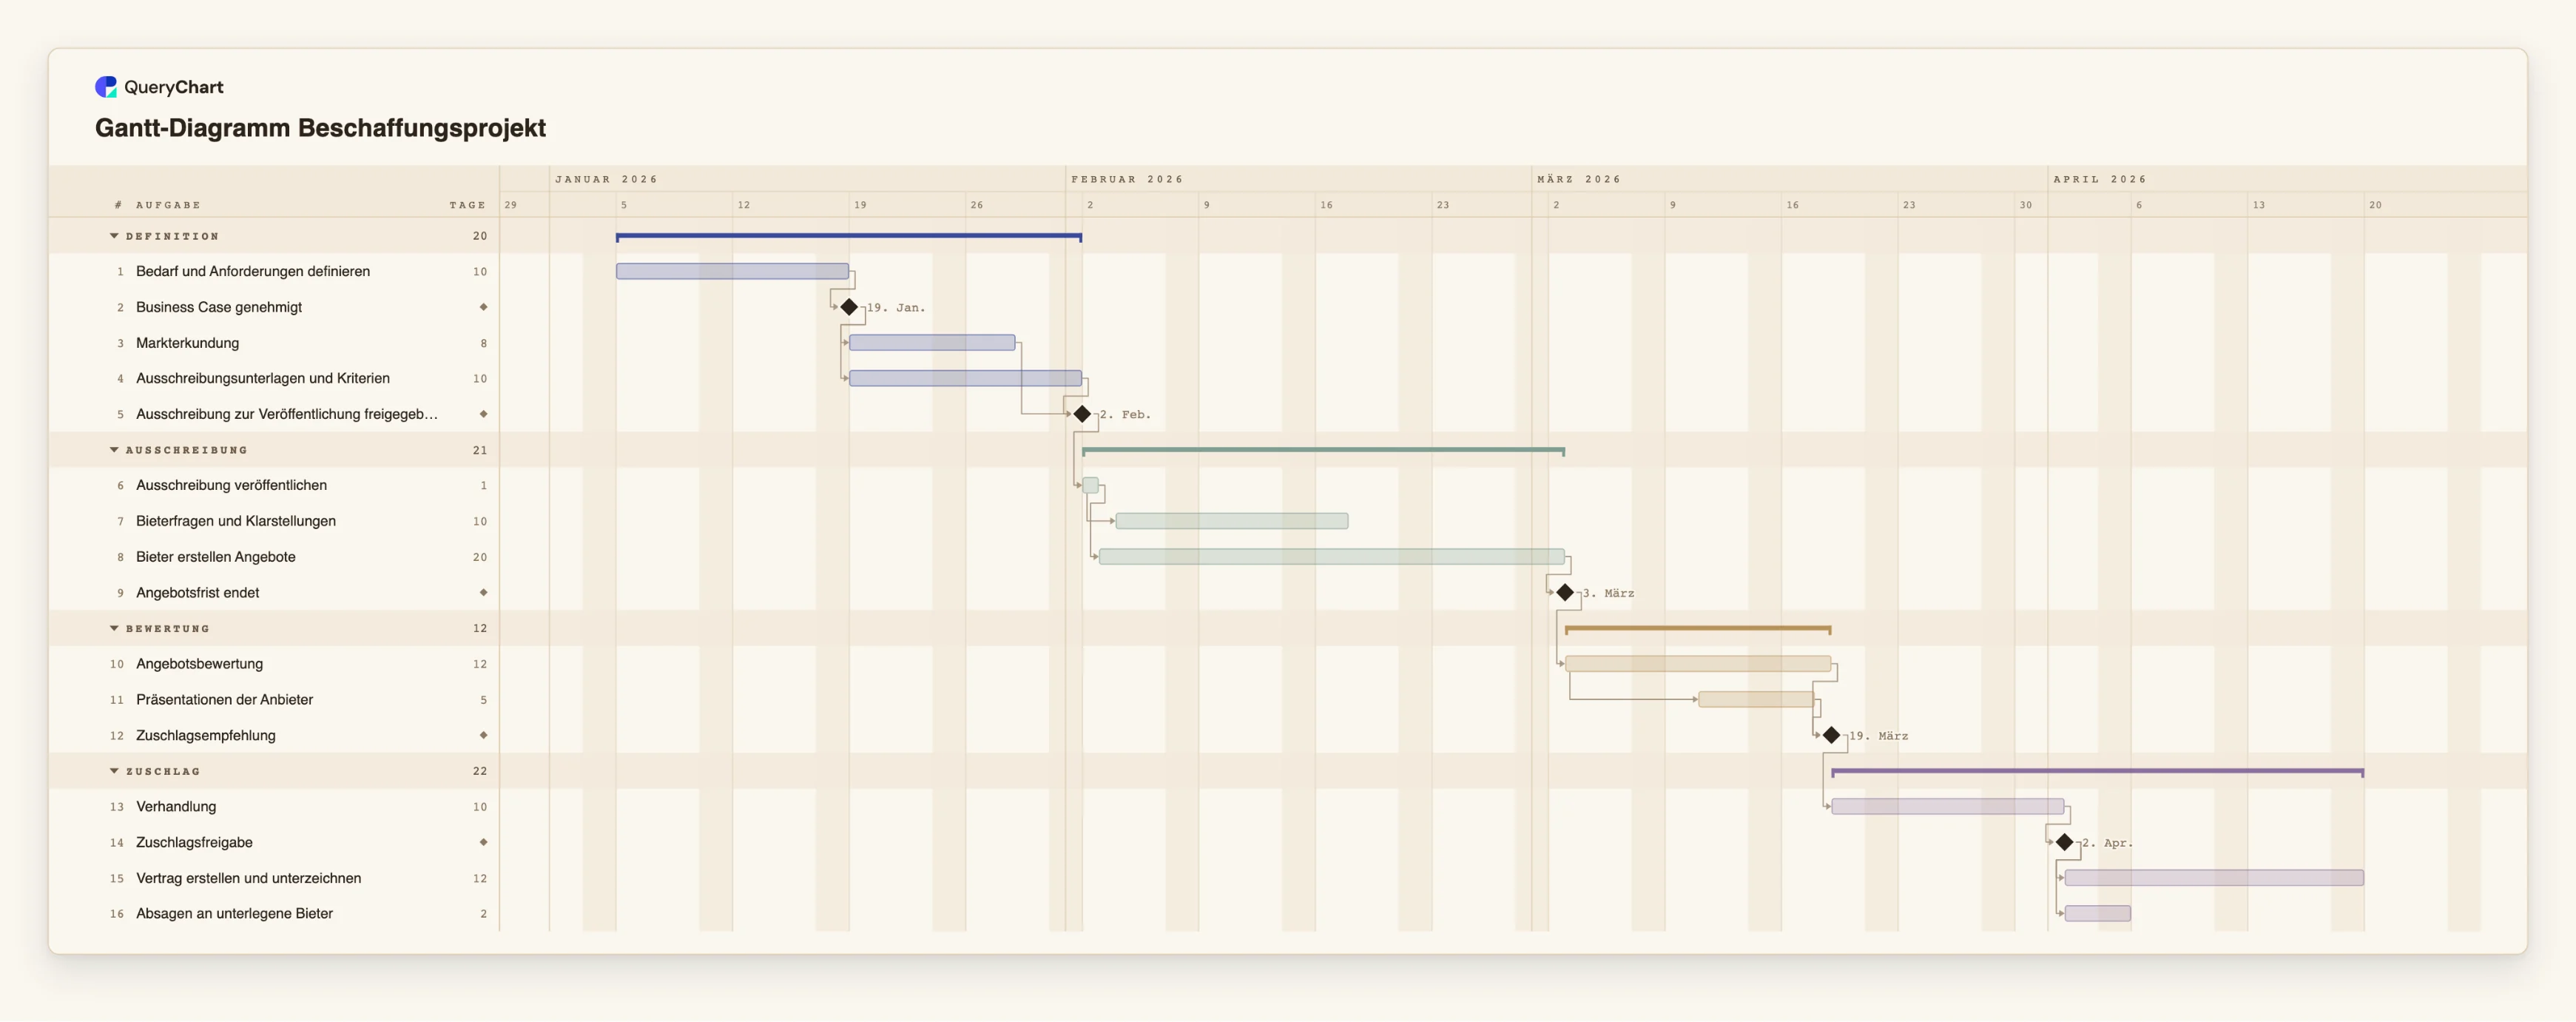Click the AUFGABE column header
The width and height of the screenshot is (2576, 1022).
coord(168,205)
